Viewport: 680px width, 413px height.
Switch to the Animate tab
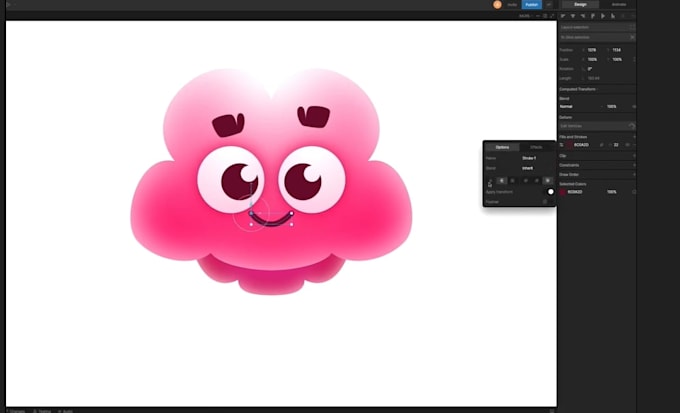[x=618, y=4]
